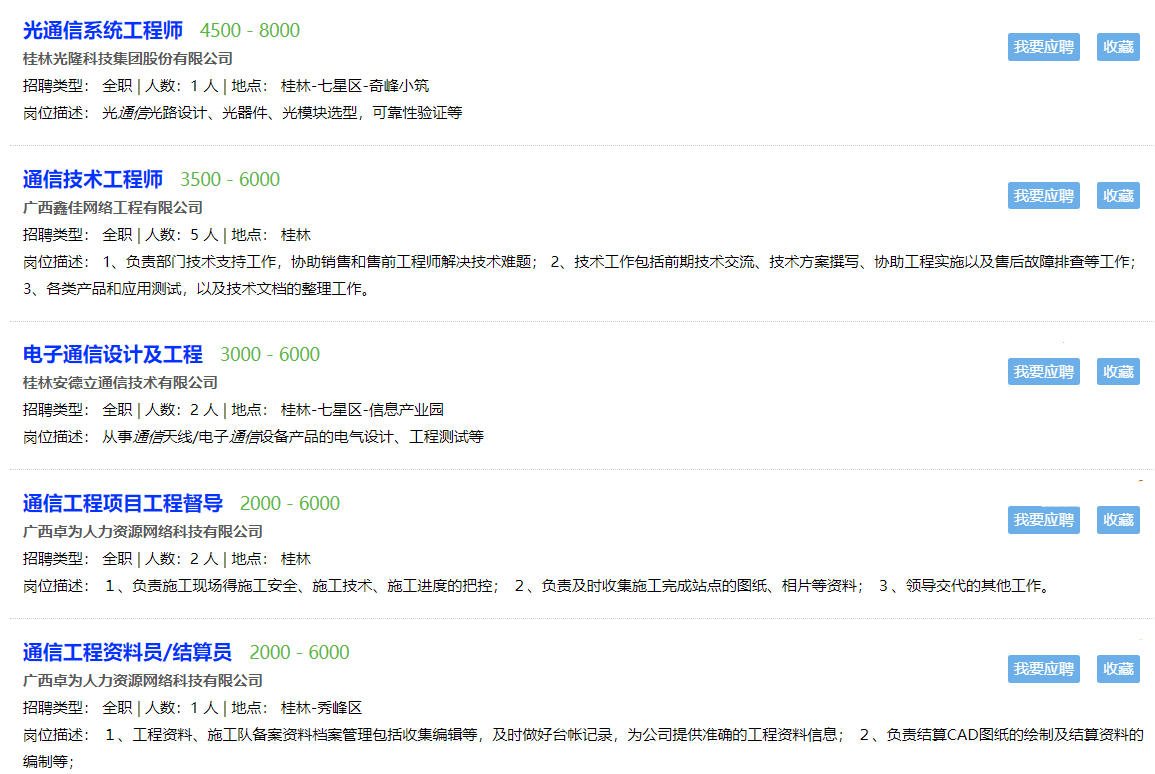Apply to 通信技术工程师 with 我要应聘
This screenshot has width=1155, height=774.
click(1043, 196)
